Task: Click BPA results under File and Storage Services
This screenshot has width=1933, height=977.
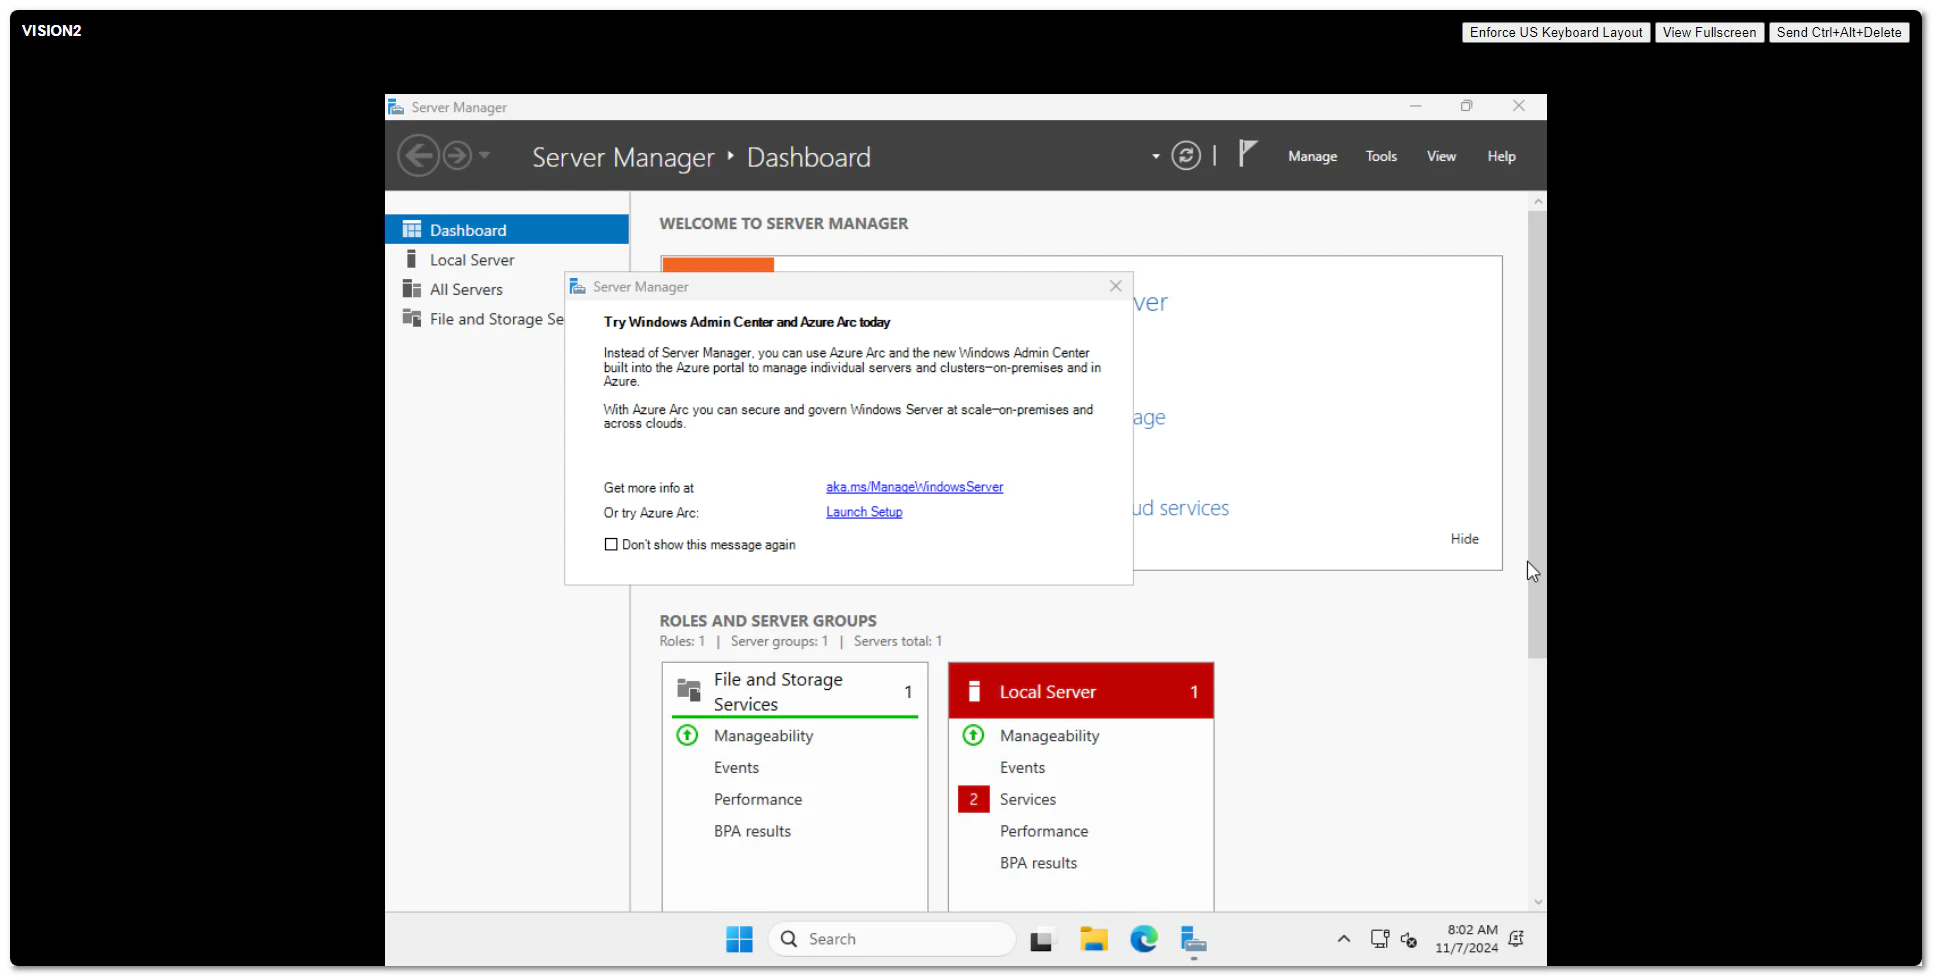Action: pos(752,832)
